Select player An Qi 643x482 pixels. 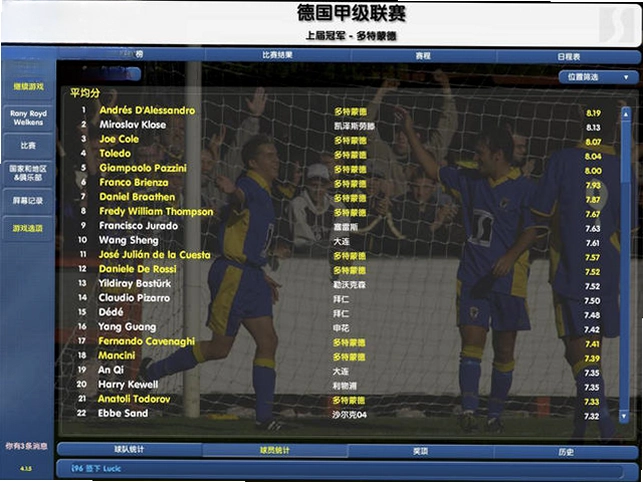[111, 370]
